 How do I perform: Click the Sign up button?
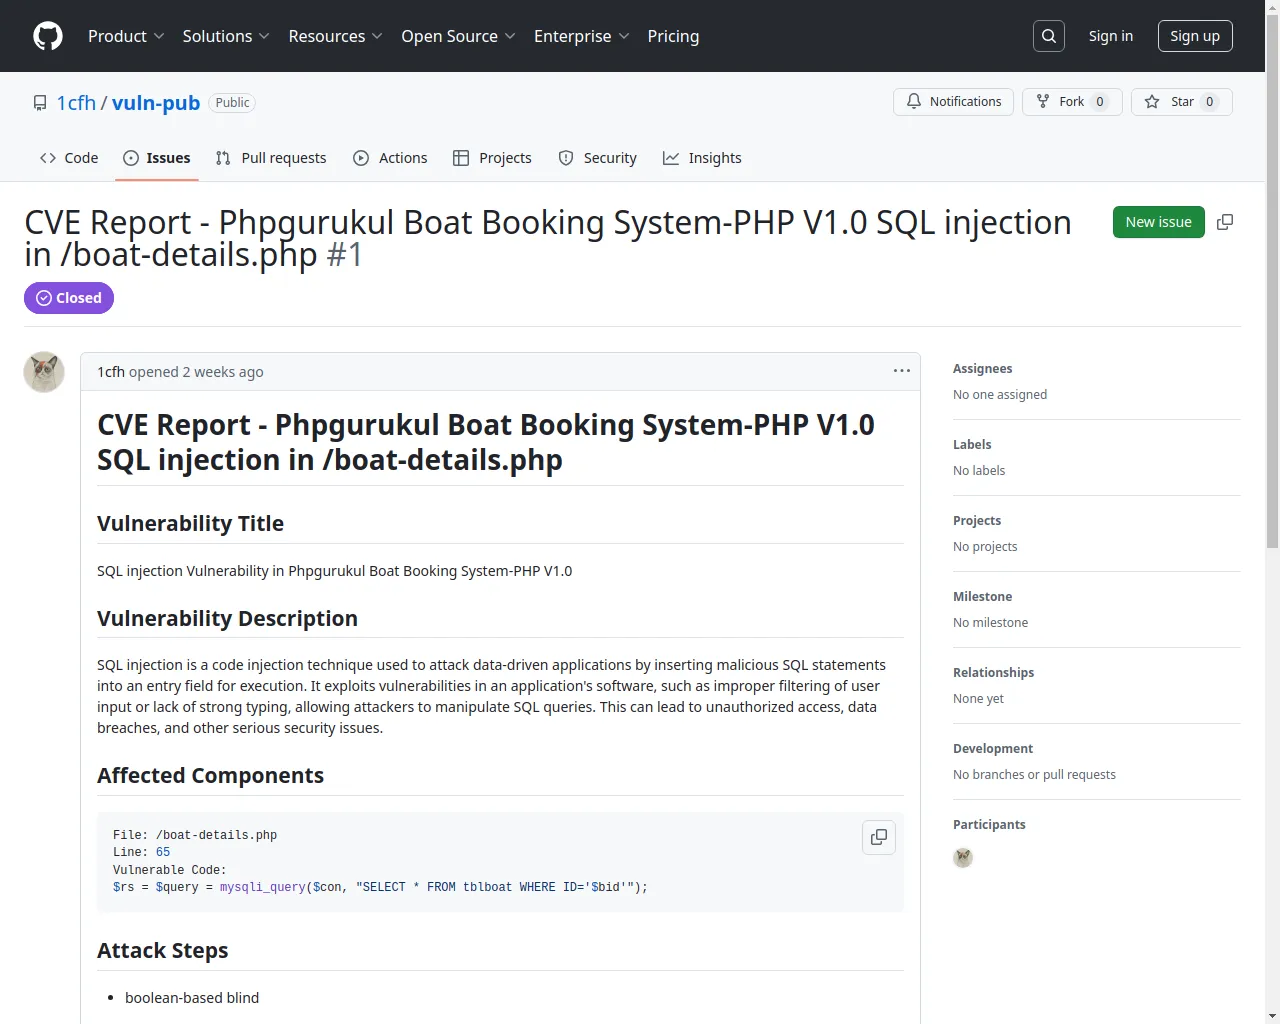click(1195, 36)
